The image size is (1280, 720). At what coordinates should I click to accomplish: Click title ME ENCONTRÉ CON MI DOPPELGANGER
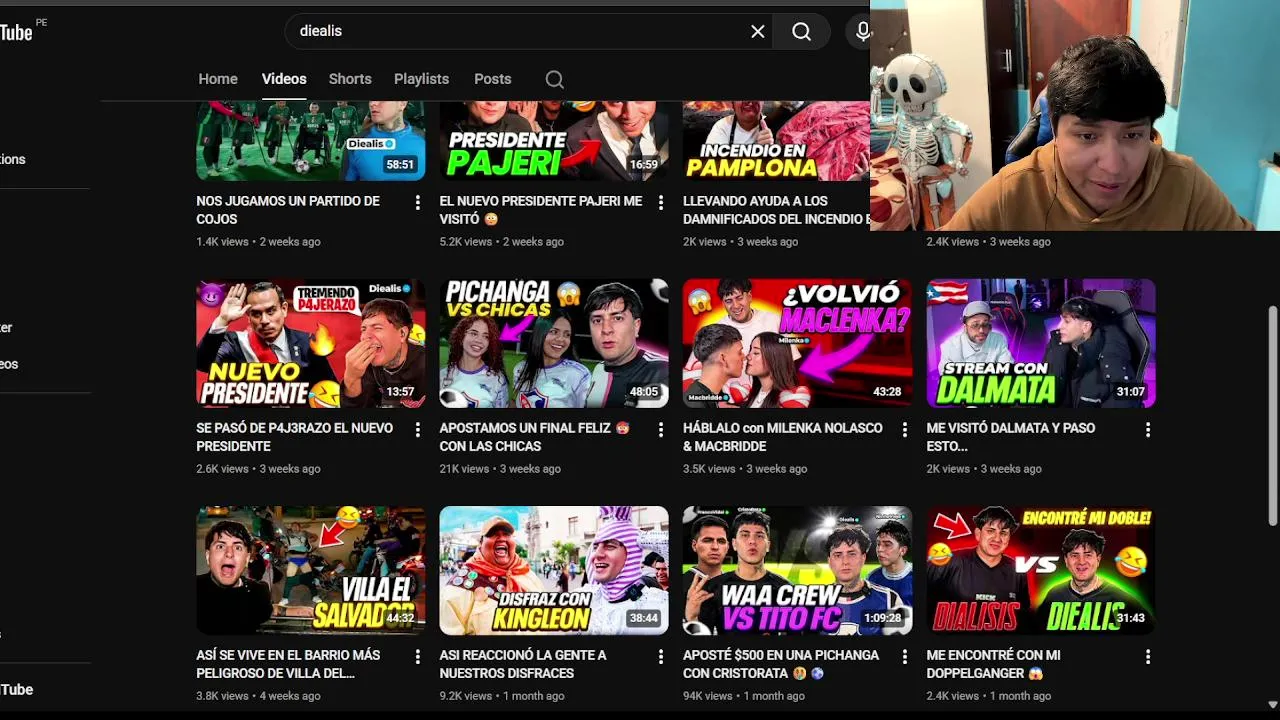[993, 664]
